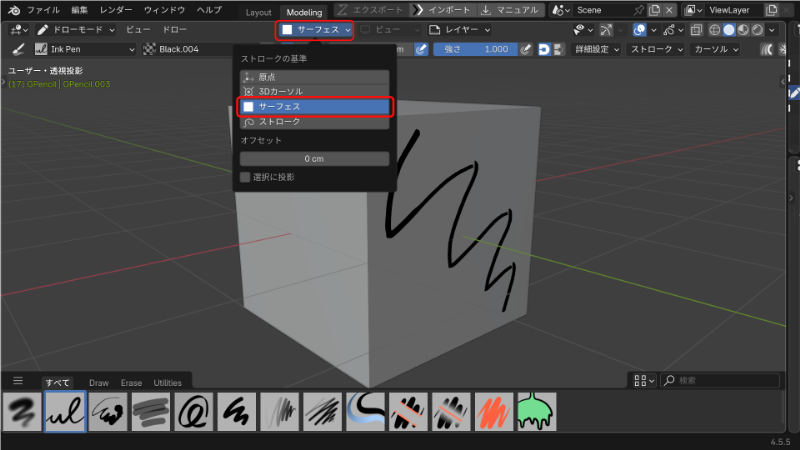Choose the spiral @ brush preset
800x450 pixels.
coord(193,412)
